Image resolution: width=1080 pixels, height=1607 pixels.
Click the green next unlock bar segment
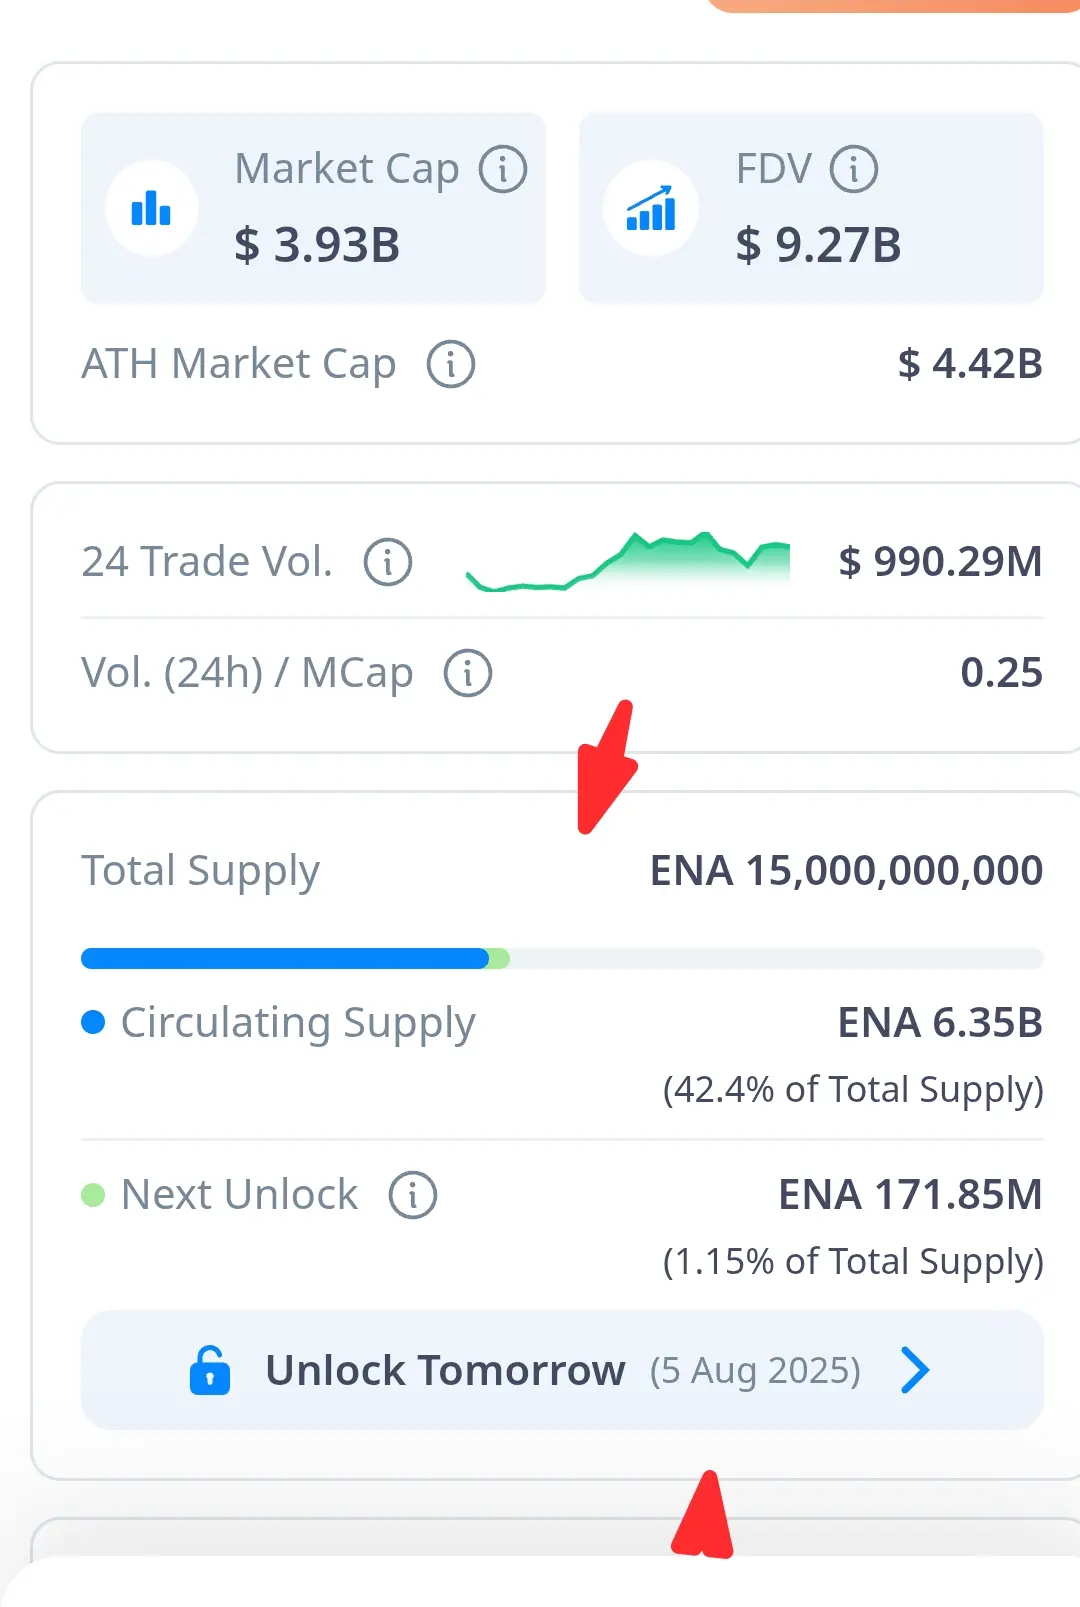coord(499,959)
